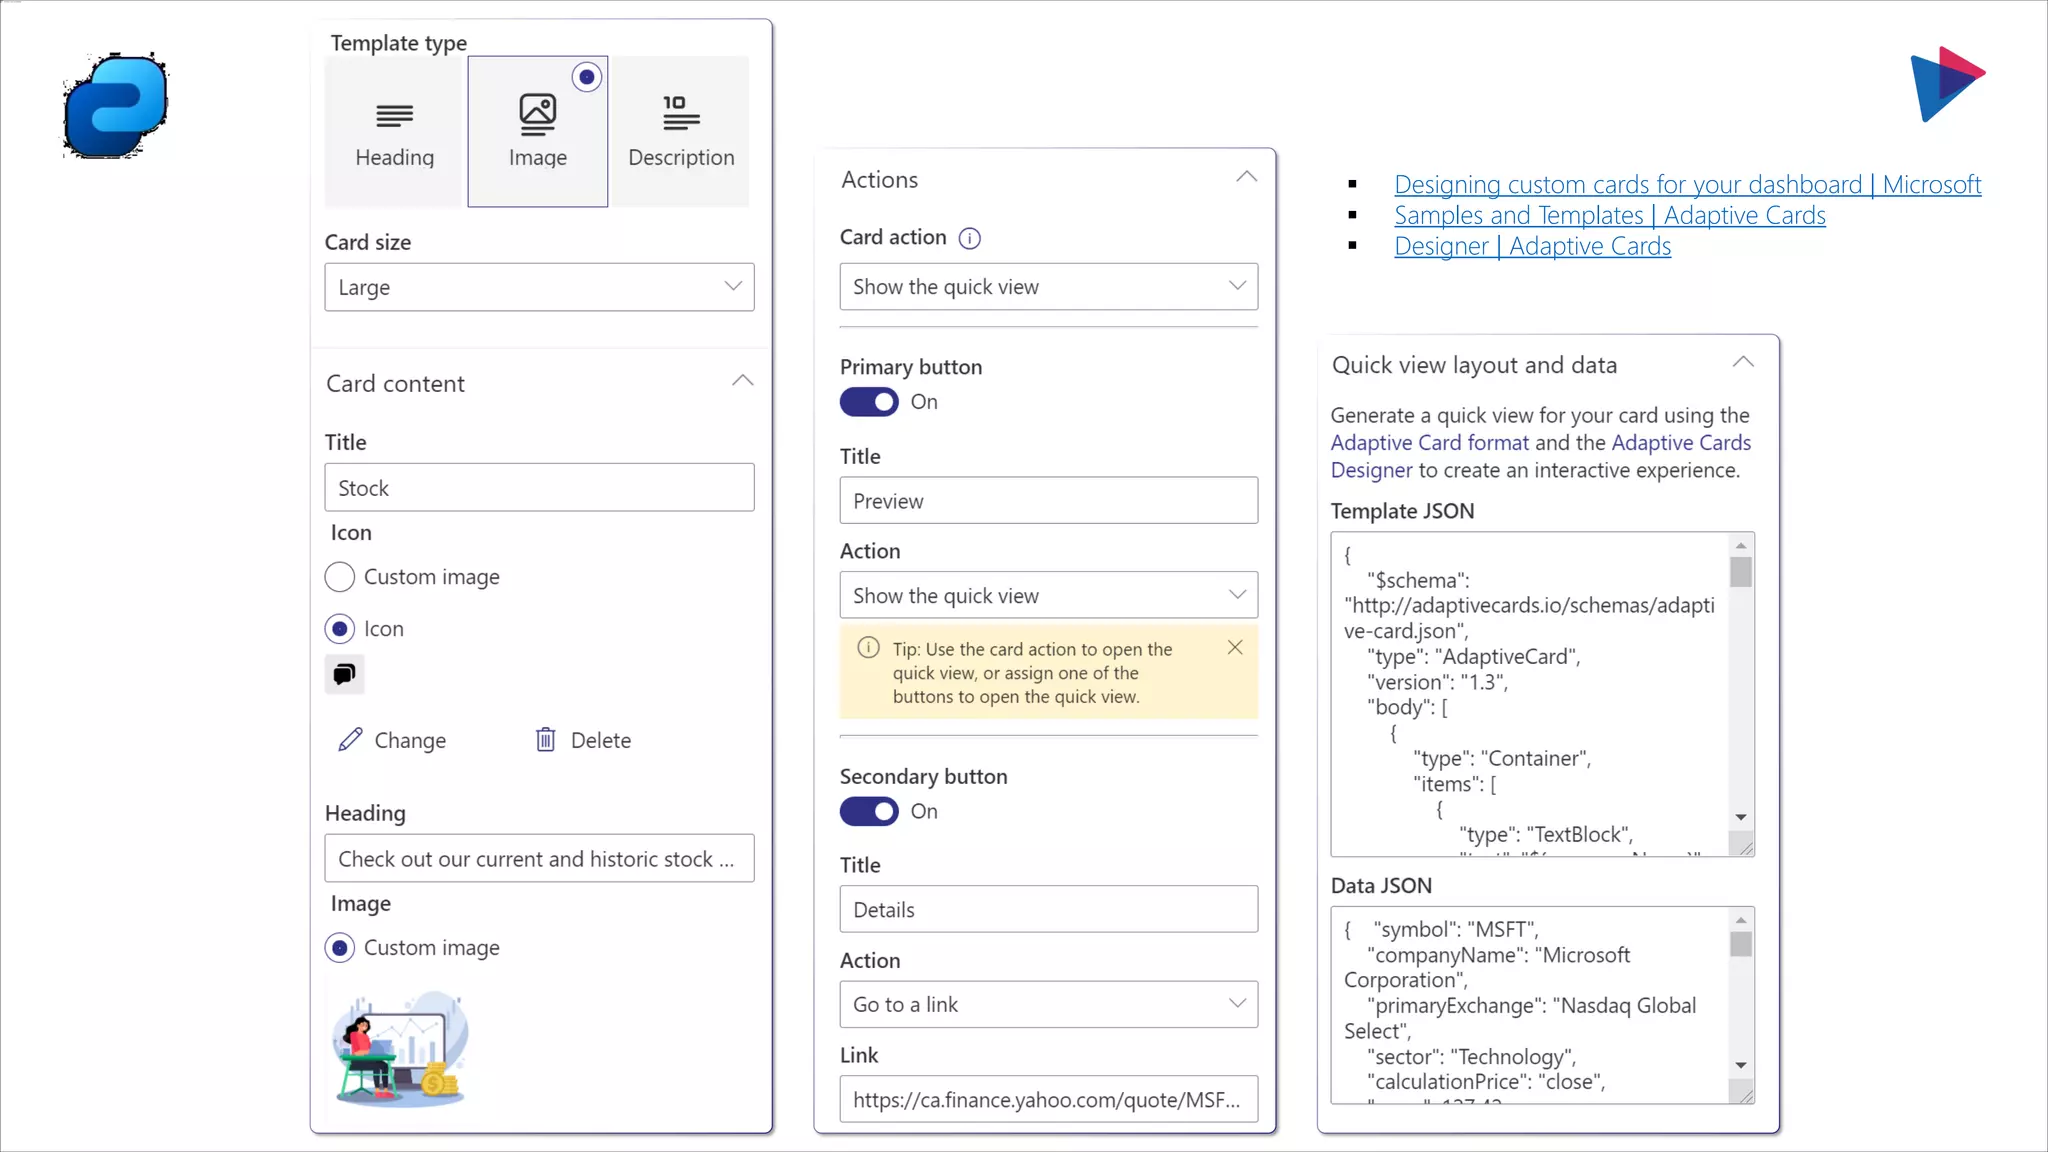Click the custom stock image thumbnail
This screenshot has width=2048, height=1152.
point(400,1048)
